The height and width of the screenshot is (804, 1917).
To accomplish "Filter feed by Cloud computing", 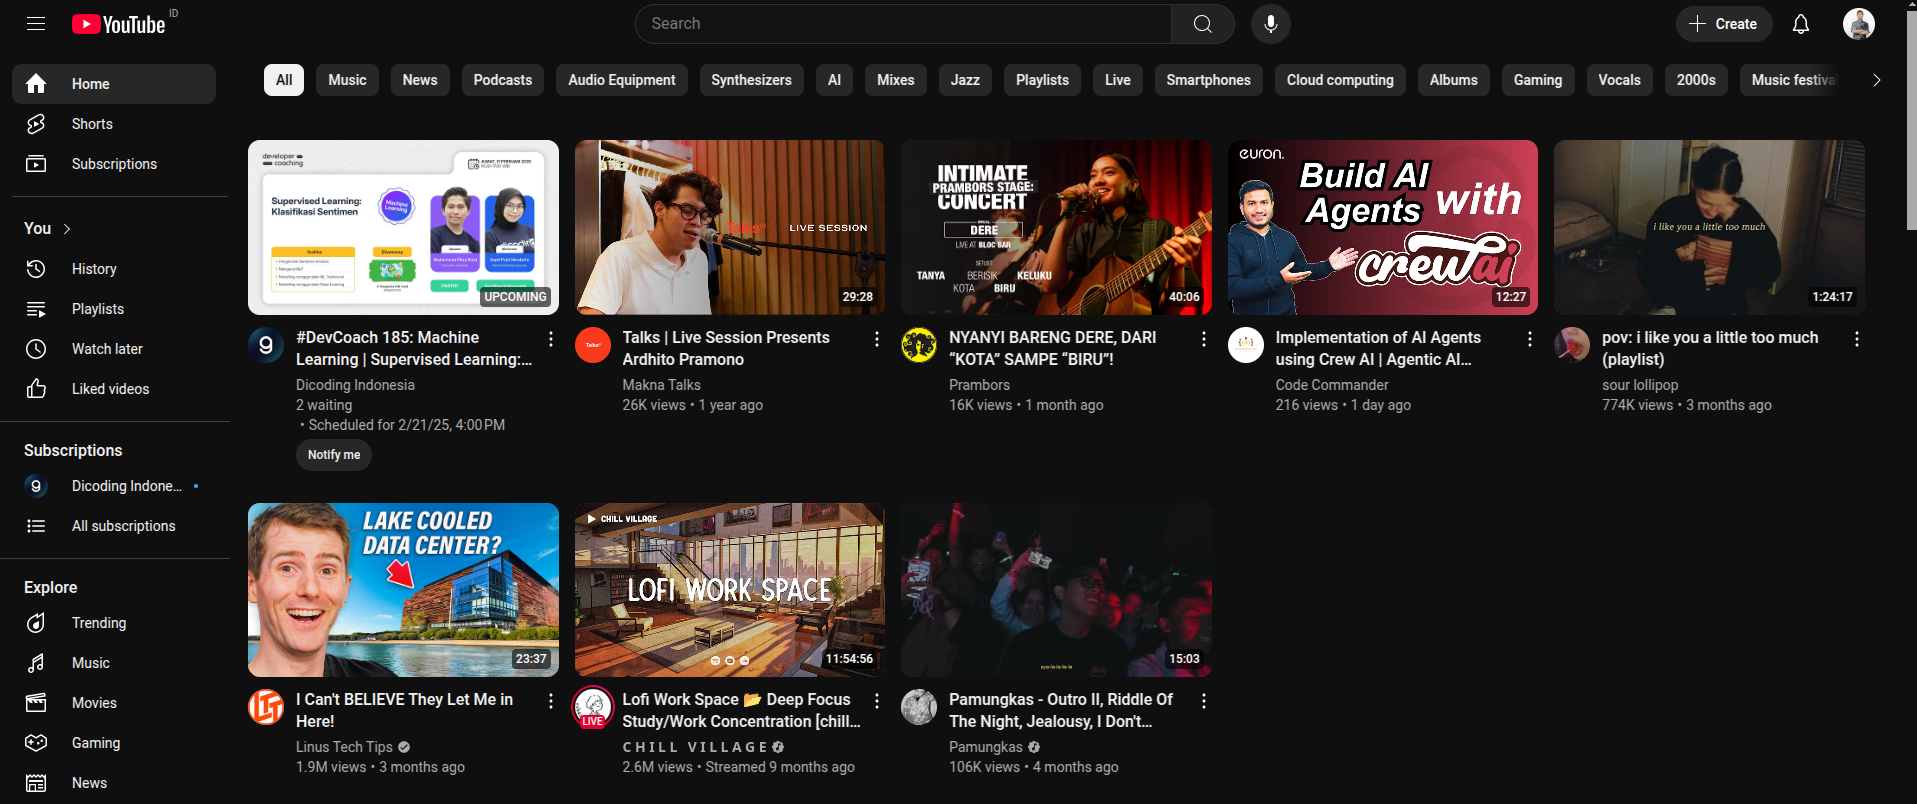I will [x=1340, y=80].
